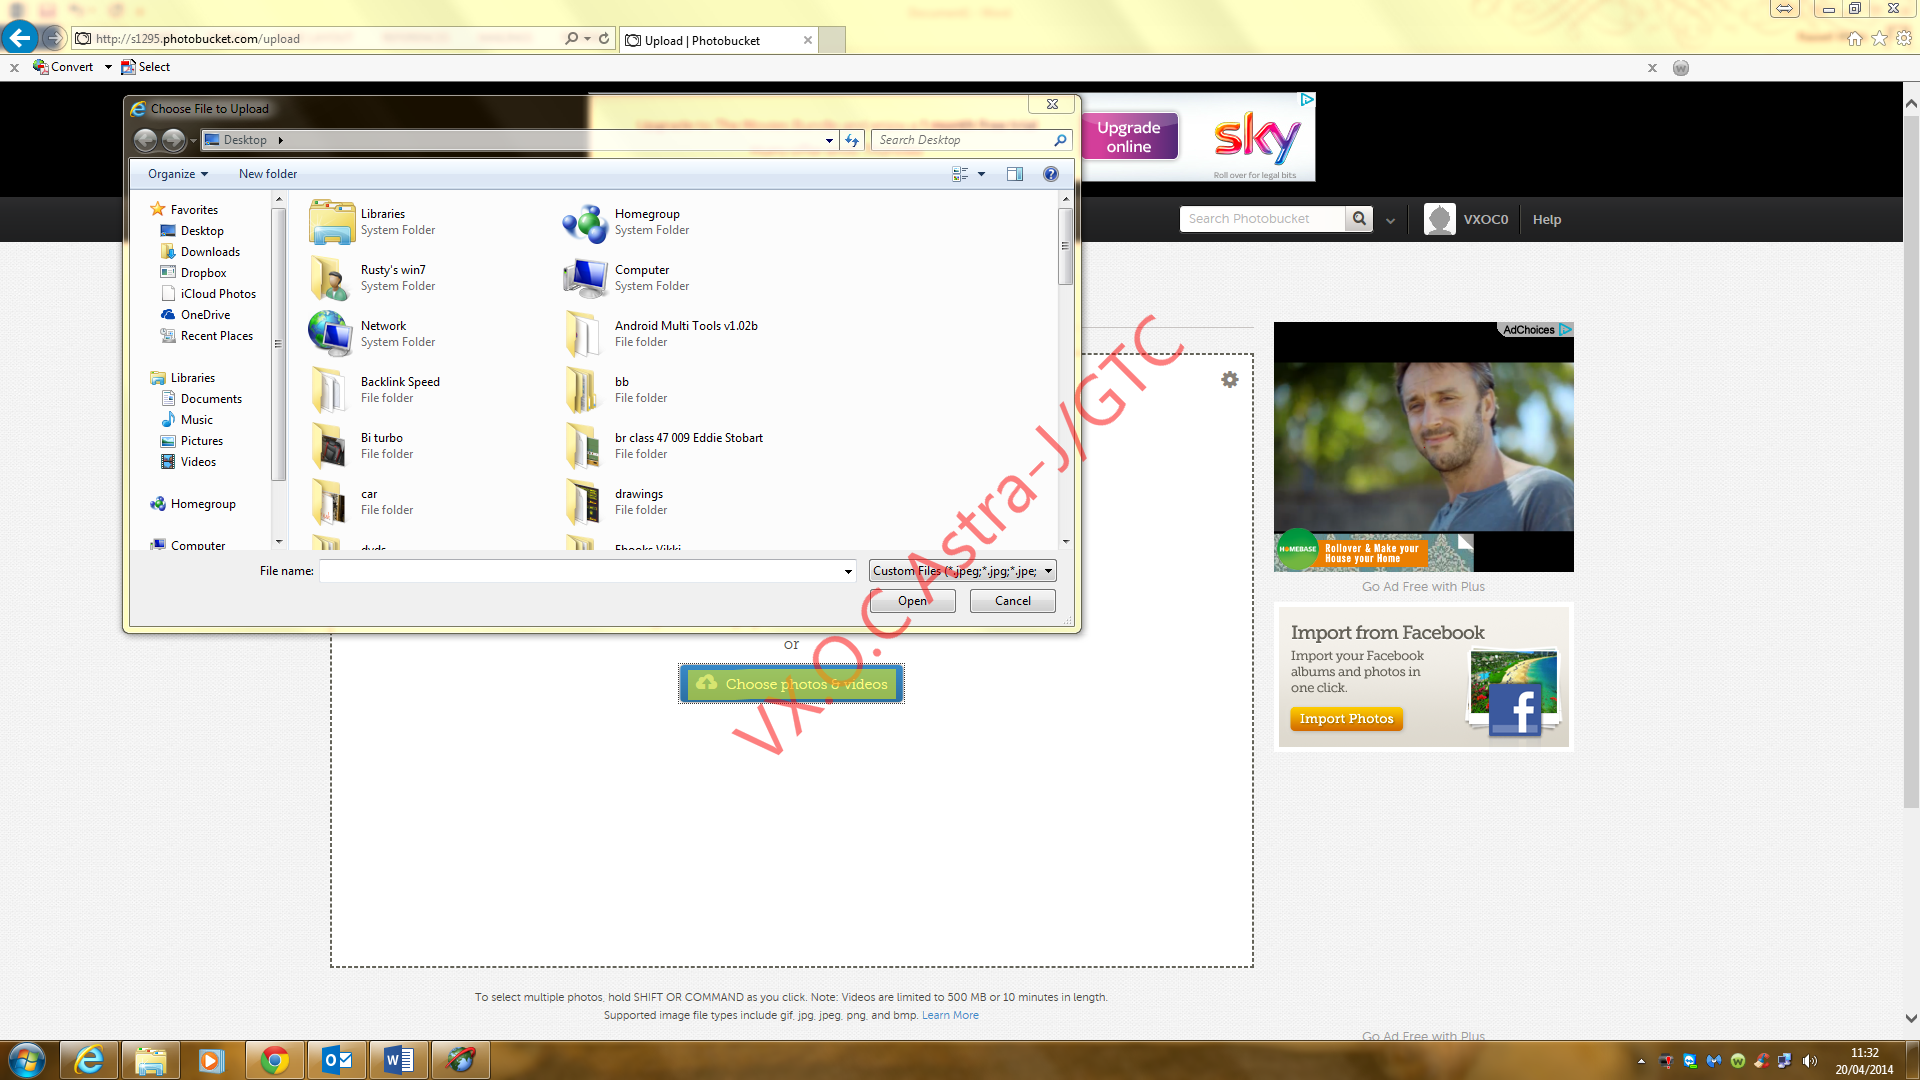This screenshot has height=1080, width=1920.
Task: Select Downloads in Favorites list
Action: pyautogui.click(x=210, y=252)
